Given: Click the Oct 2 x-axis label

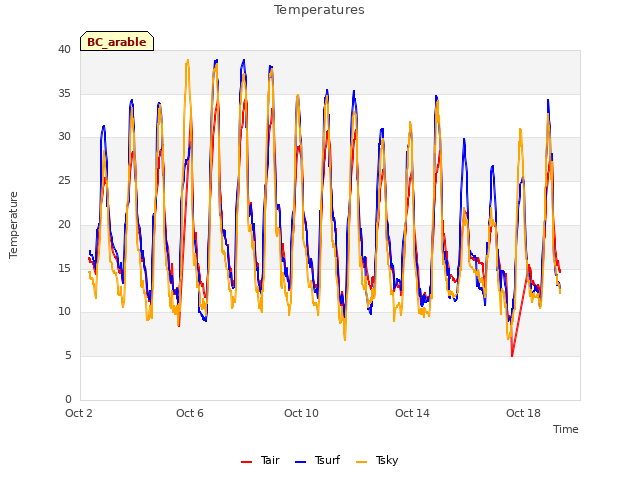Looking at the screenshot, I should (x=79, y=413).
